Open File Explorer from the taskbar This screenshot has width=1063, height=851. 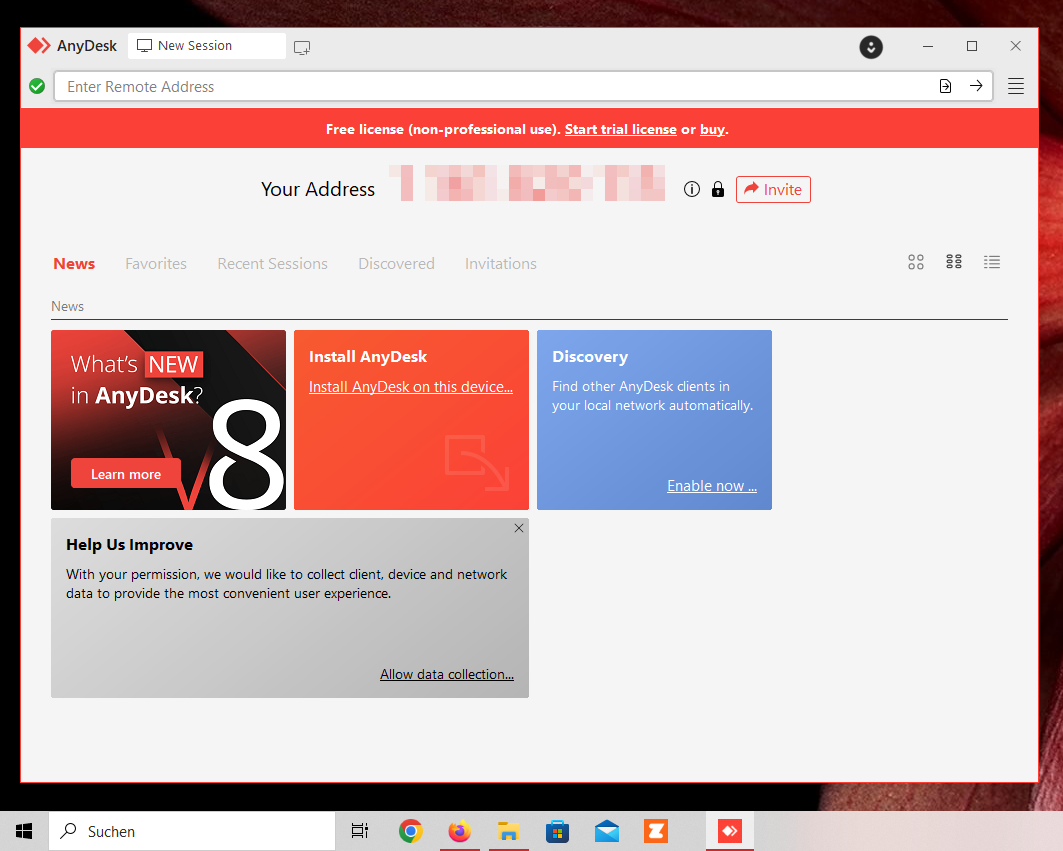click(508, 831)
